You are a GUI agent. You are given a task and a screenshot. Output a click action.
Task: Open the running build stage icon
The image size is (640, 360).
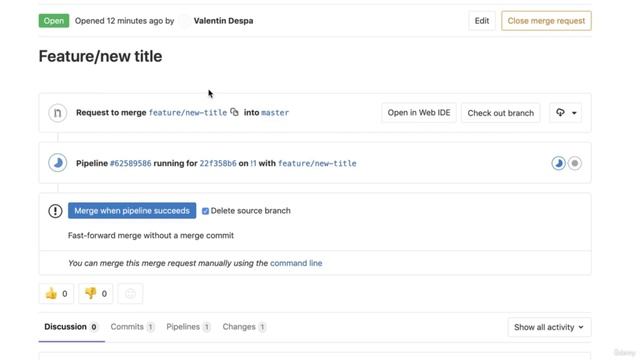click(558, 163)
